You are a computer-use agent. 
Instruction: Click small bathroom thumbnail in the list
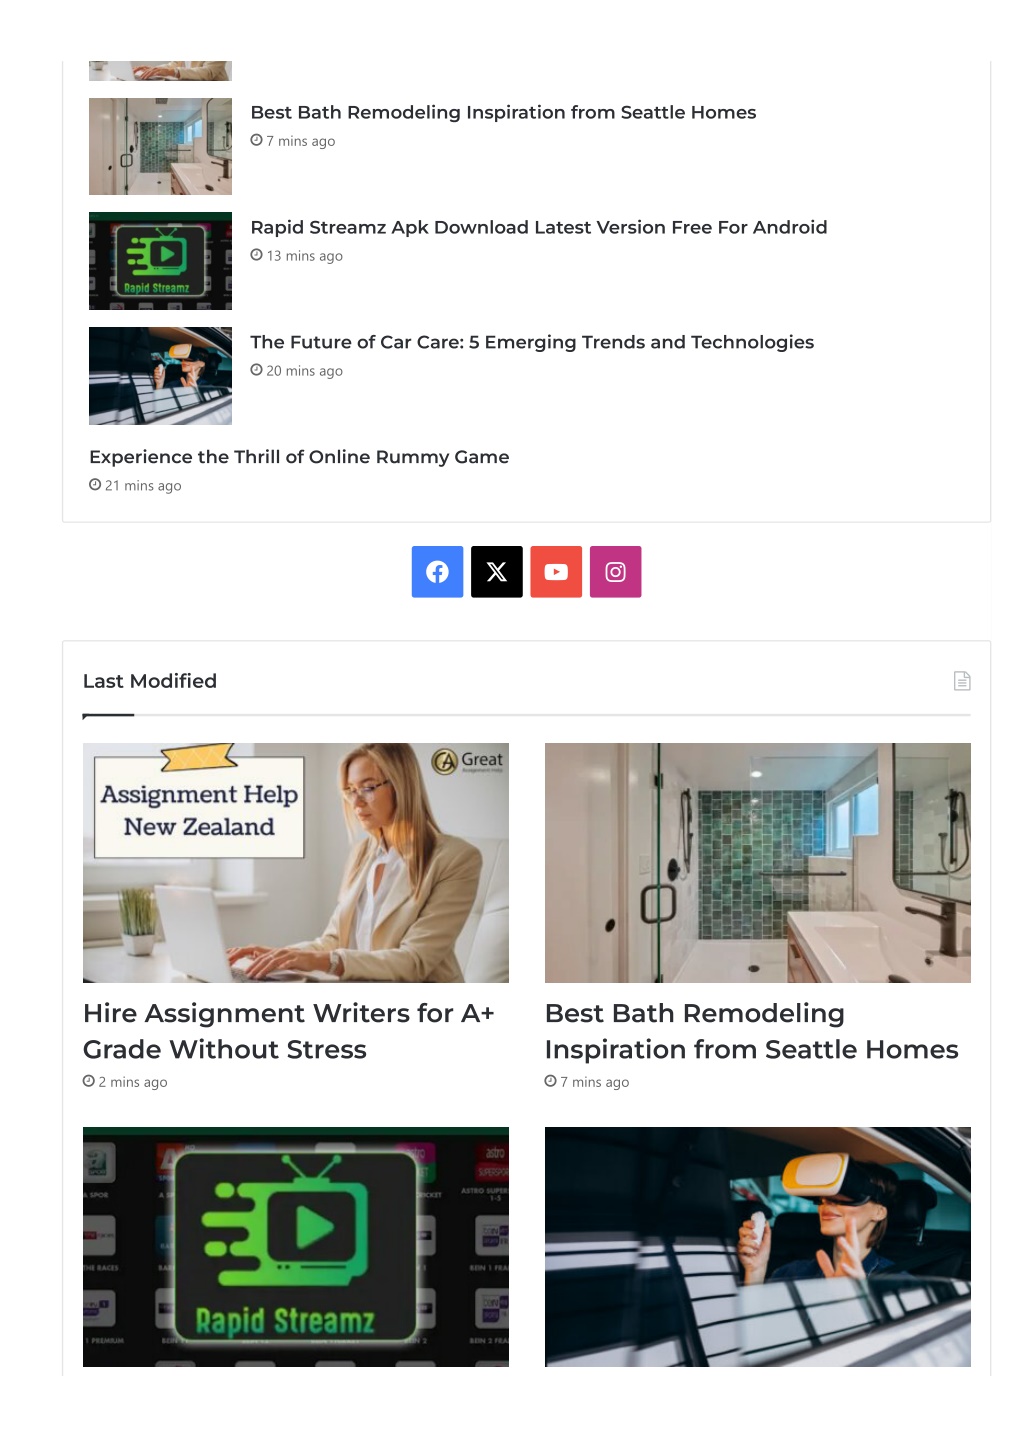point(160,146)
